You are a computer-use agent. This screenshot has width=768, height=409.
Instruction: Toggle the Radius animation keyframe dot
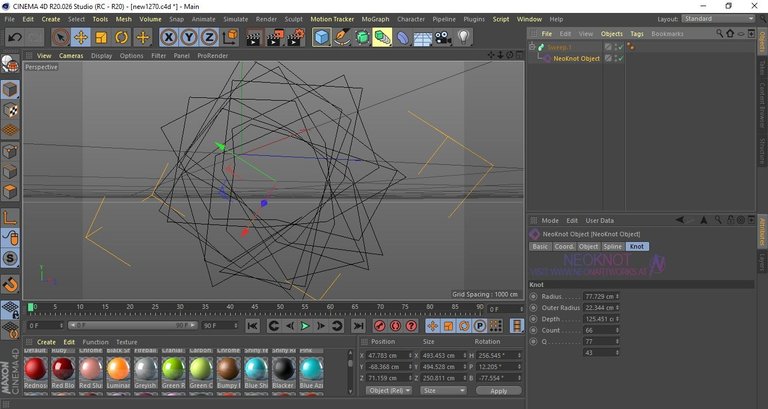pyautogui.click(x=533, y=296)
